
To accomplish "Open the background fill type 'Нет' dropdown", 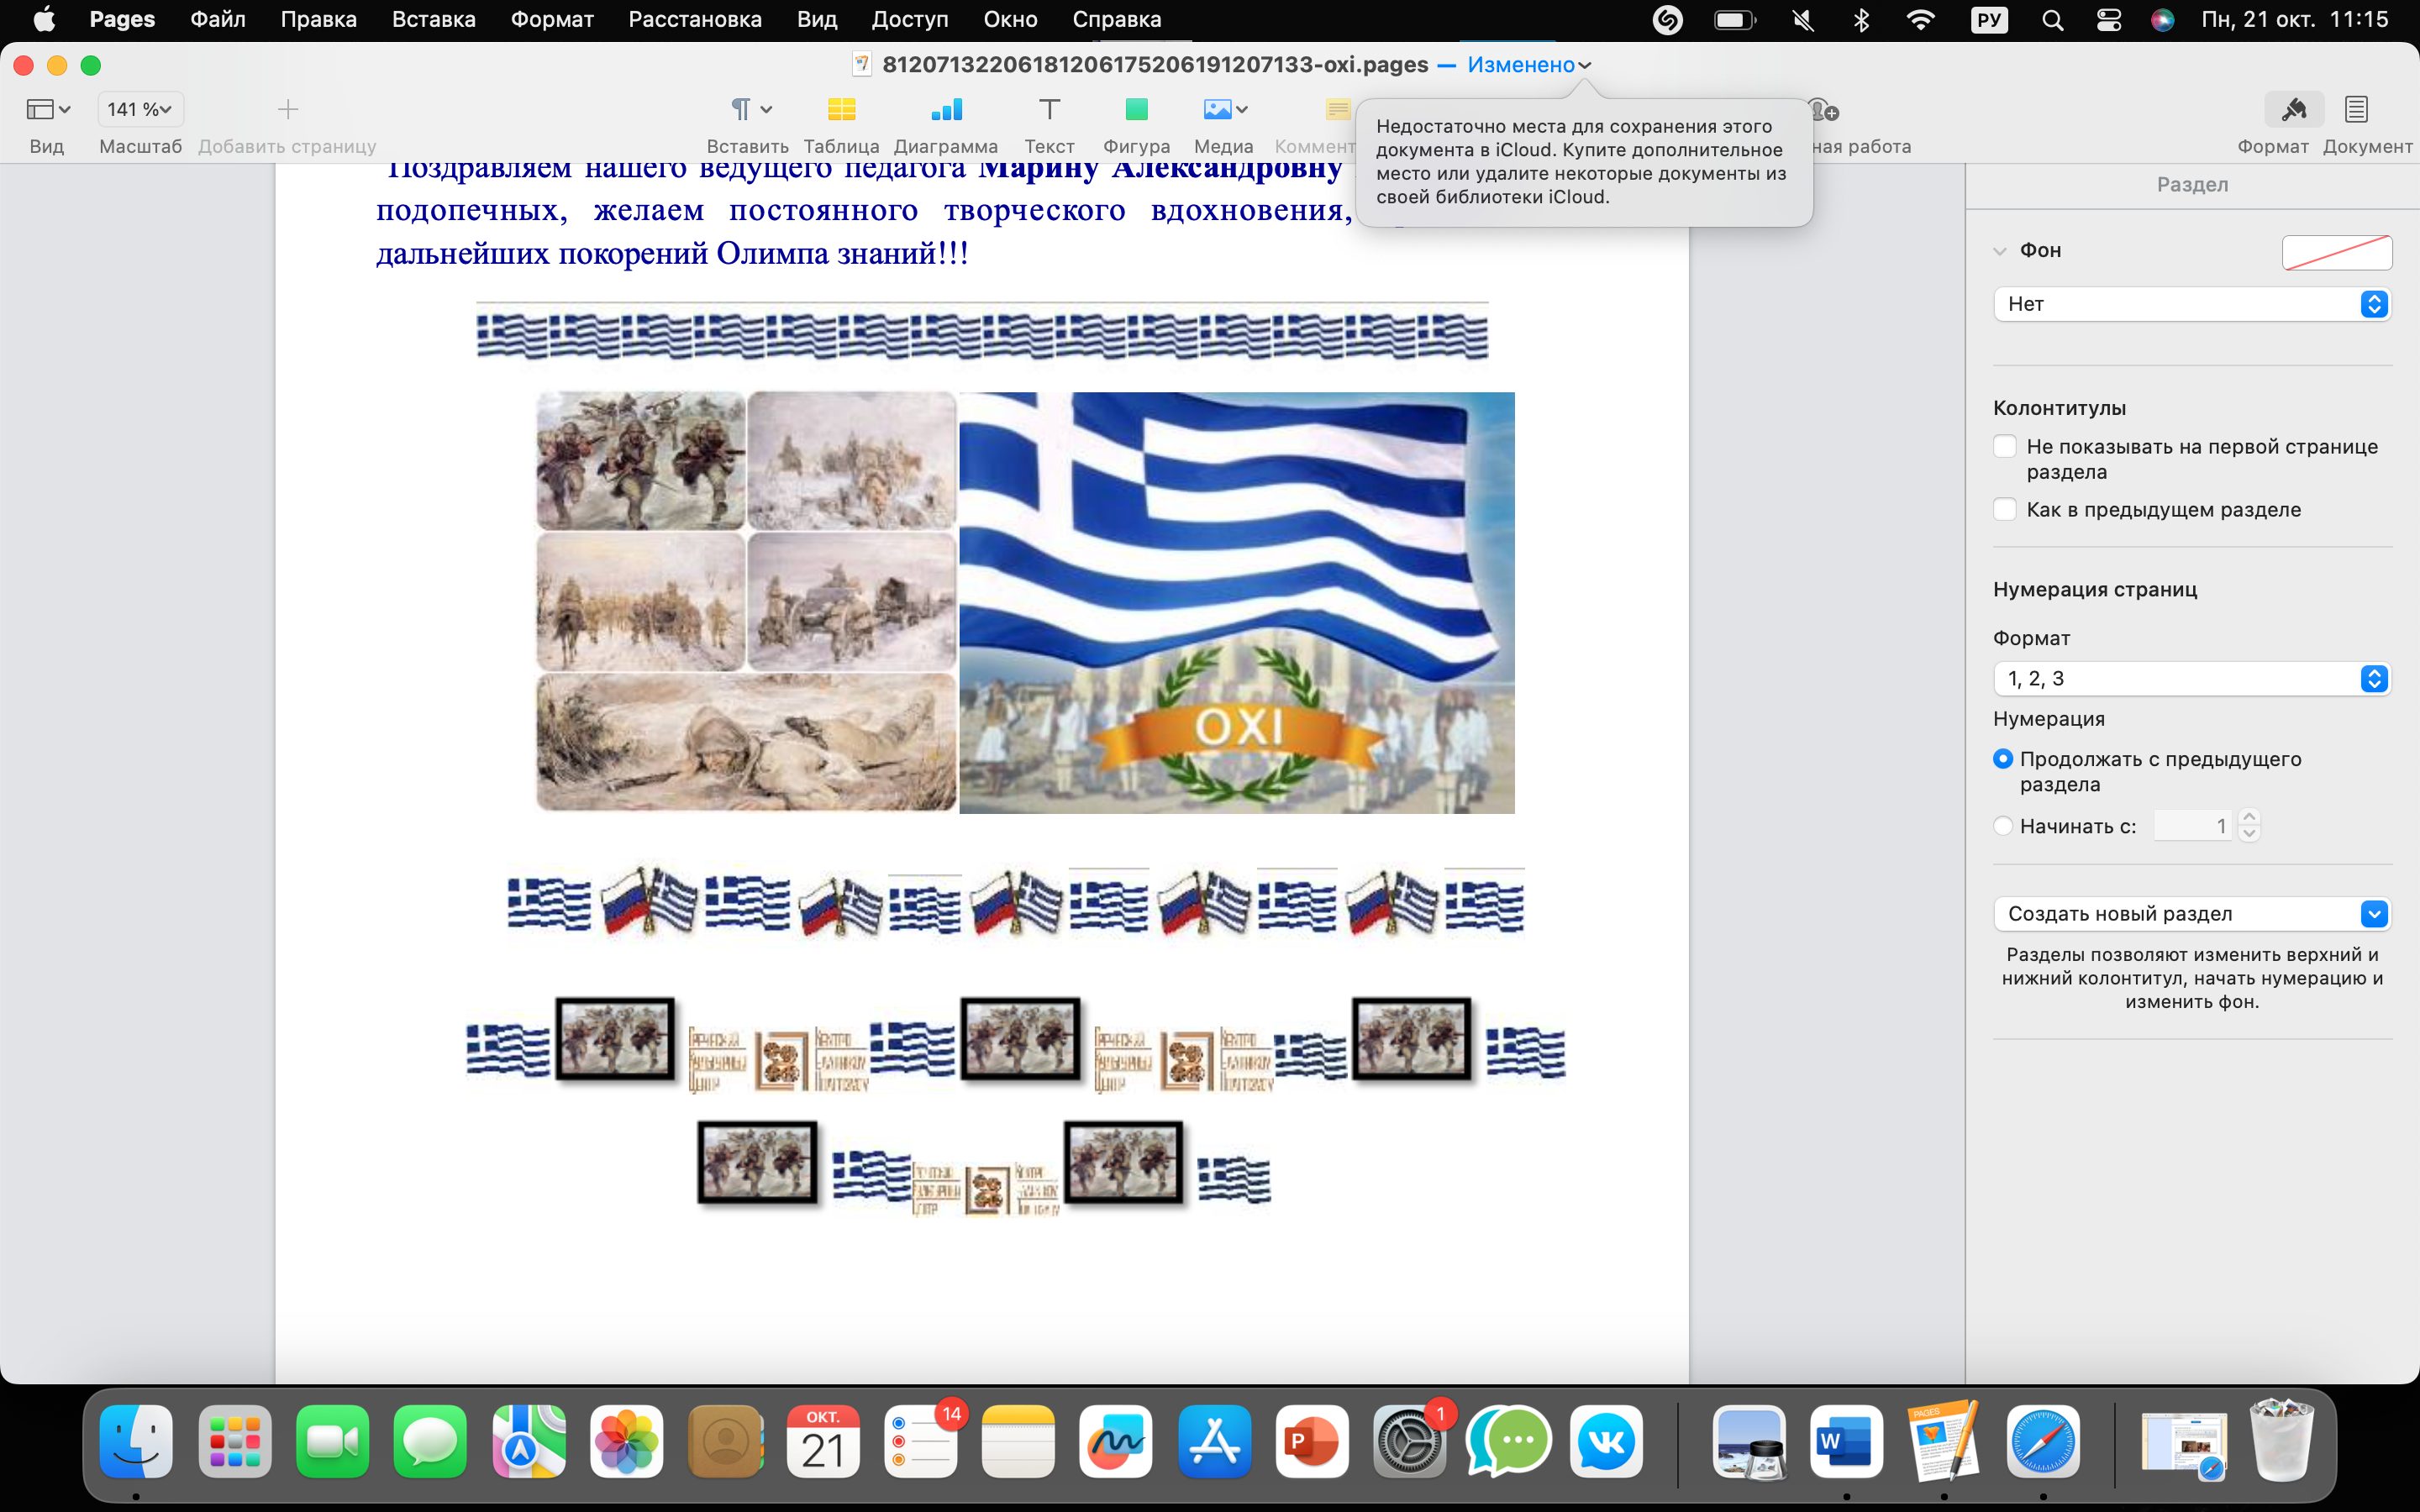I will (x=2191, y=304).
